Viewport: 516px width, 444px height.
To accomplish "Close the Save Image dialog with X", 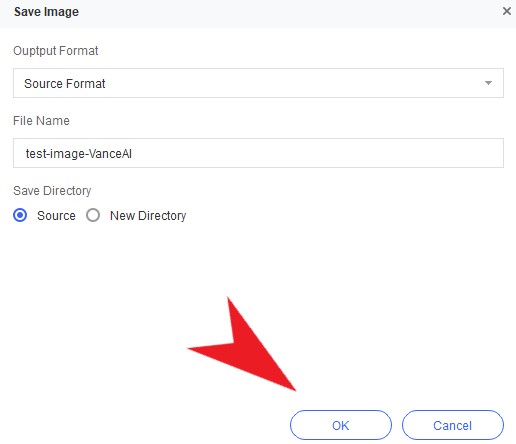I will [507, 11].
